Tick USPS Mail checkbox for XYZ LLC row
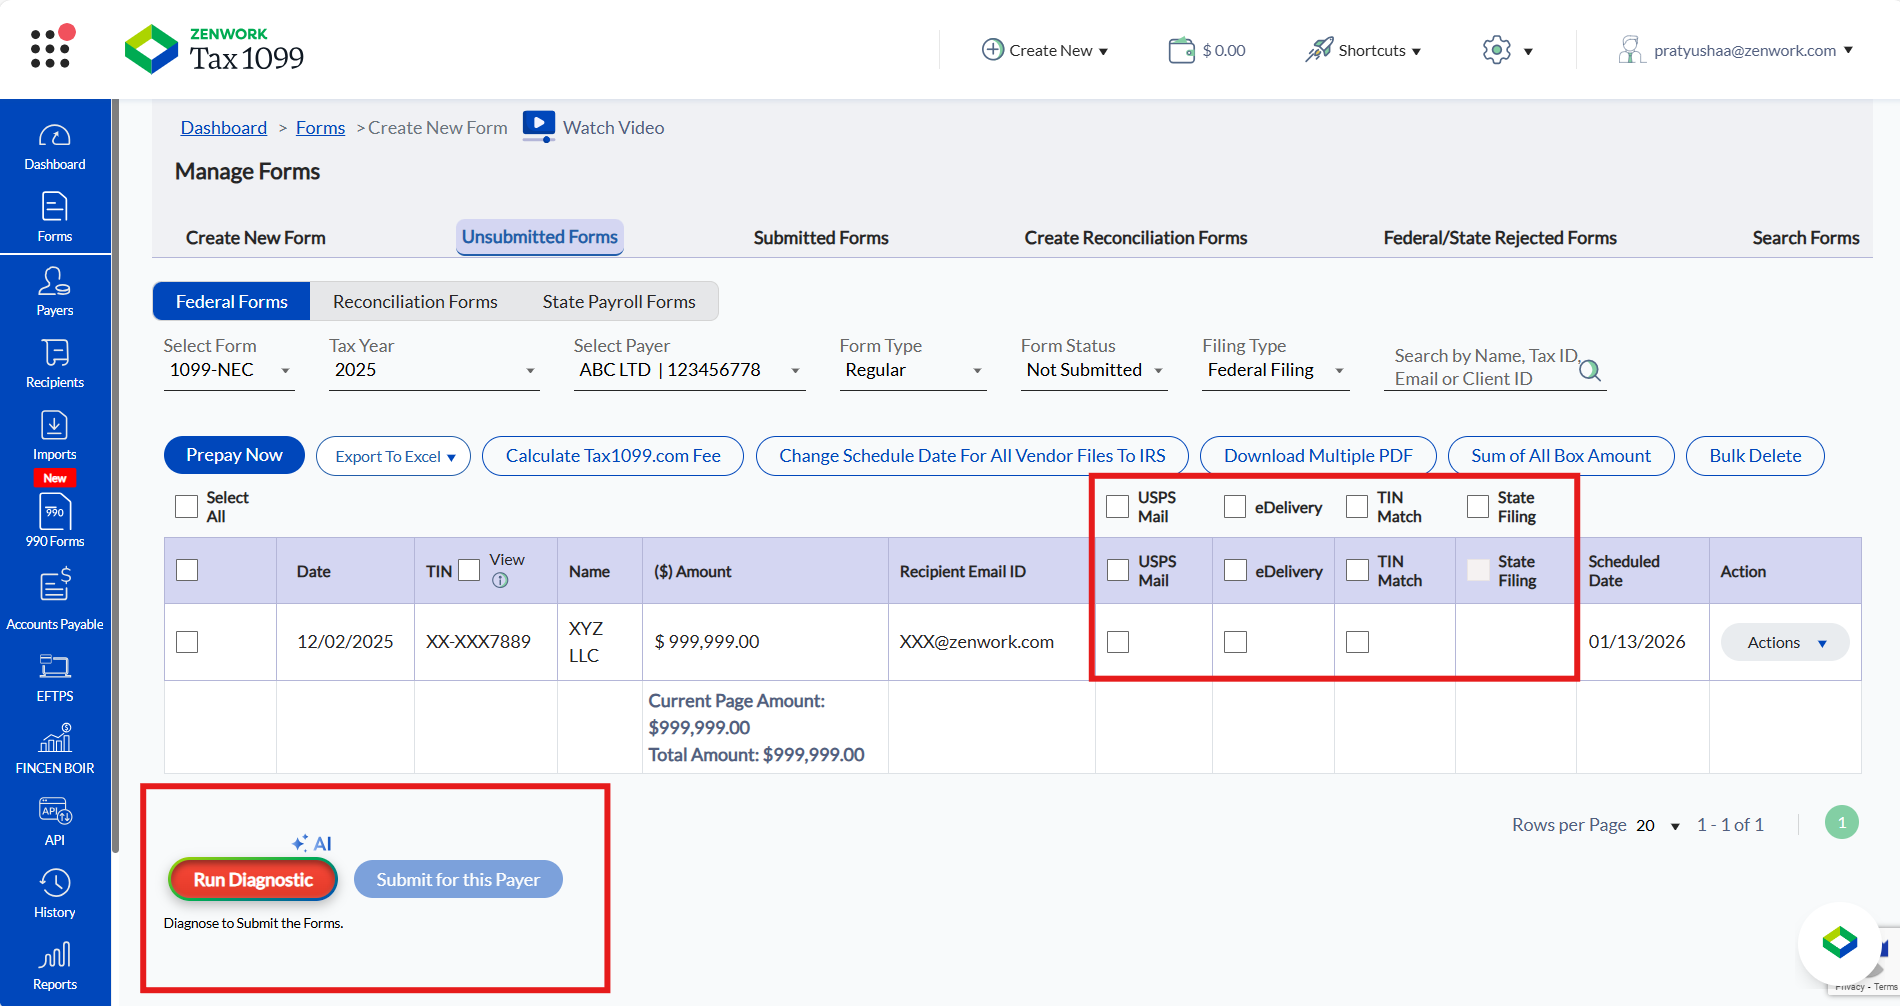 pyautogui.click(x=1118, y=642)
